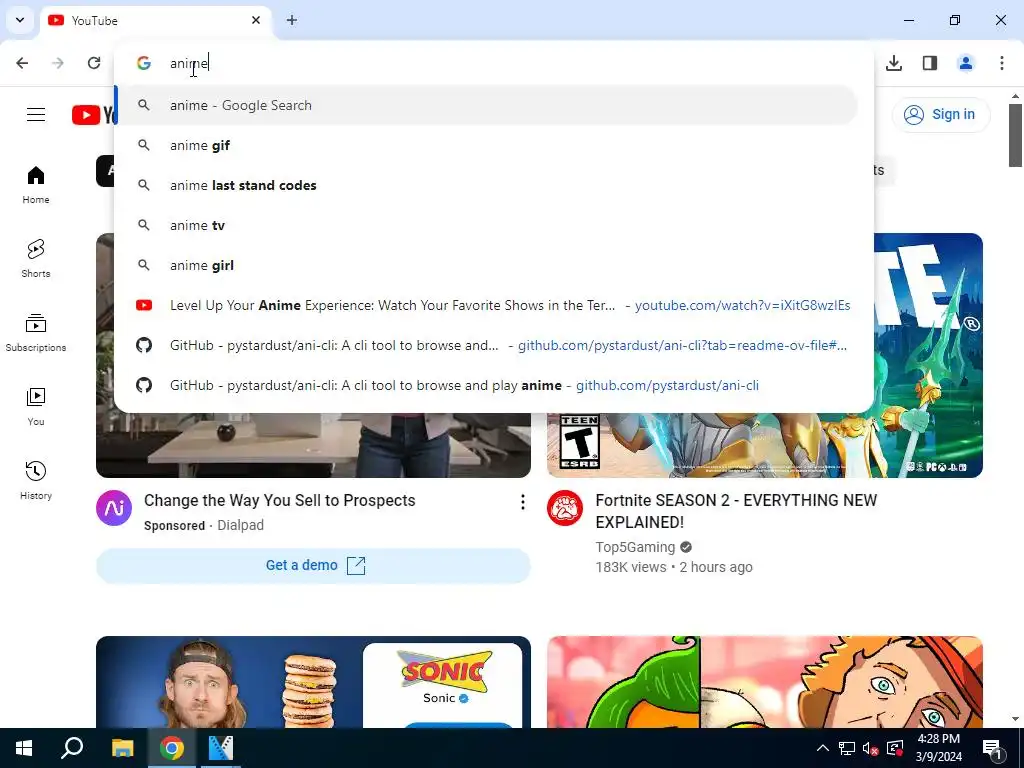The height and width of the screenshot is (768, 1024).
Task: Click the Chrome taskbar icon
Action: (172, 748)
